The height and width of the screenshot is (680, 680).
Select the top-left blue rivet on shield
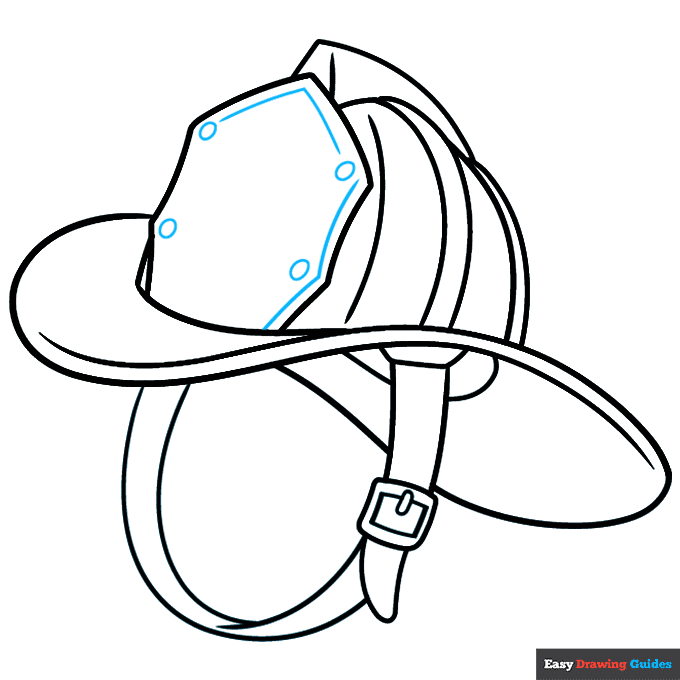208,131
